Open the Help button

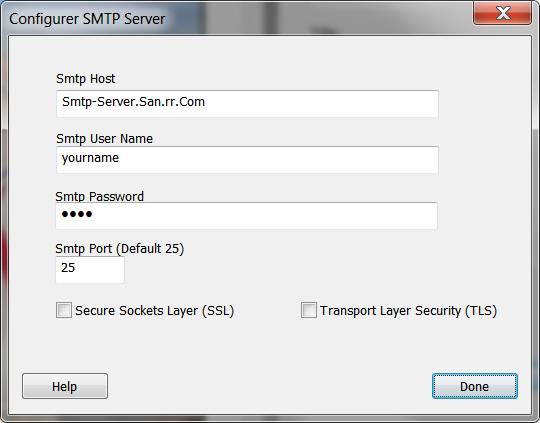[65, 386]
